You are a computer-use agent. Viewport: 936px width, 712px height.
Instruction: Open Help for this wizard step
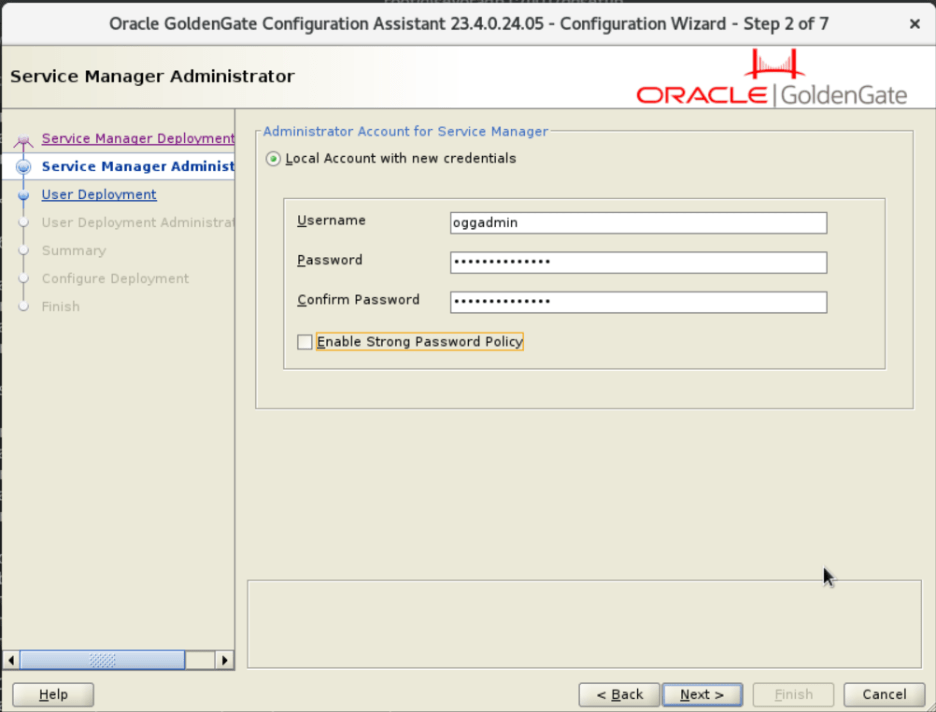pos(53,695)
